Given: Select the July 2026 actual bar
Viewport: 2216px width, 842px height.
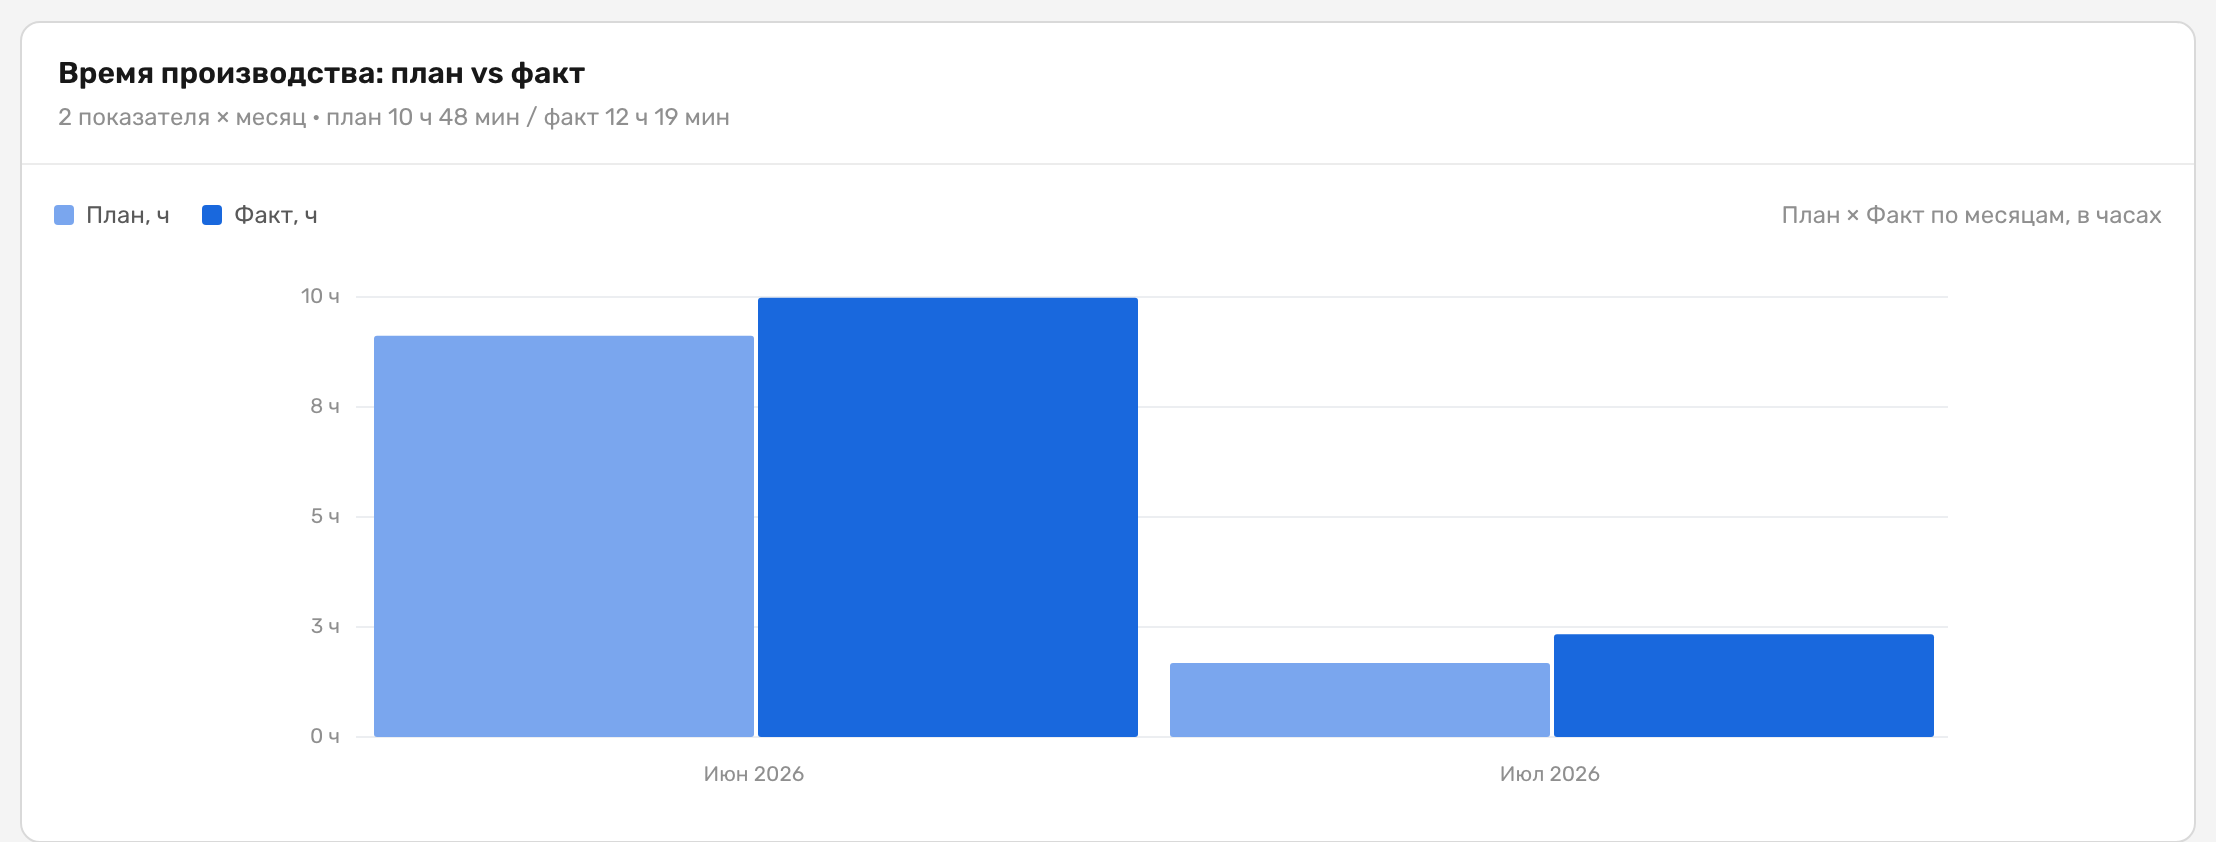Looking at the screenshot, I should (1744, 685).
